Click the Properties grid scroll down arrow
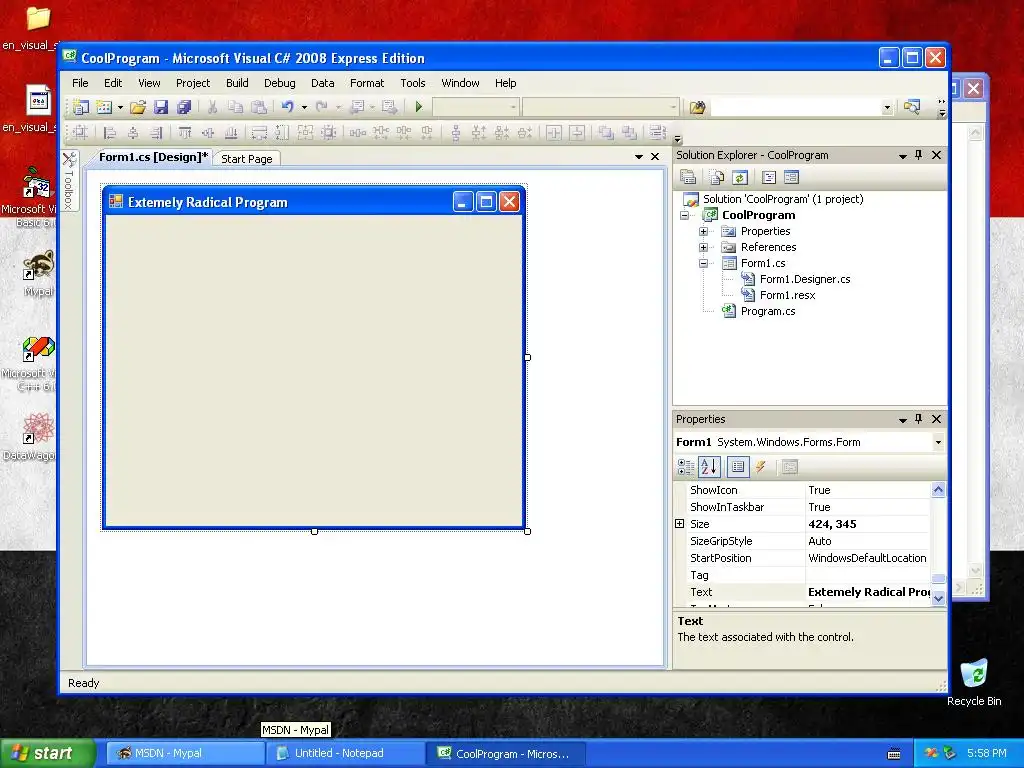 [x=938, y=598]
